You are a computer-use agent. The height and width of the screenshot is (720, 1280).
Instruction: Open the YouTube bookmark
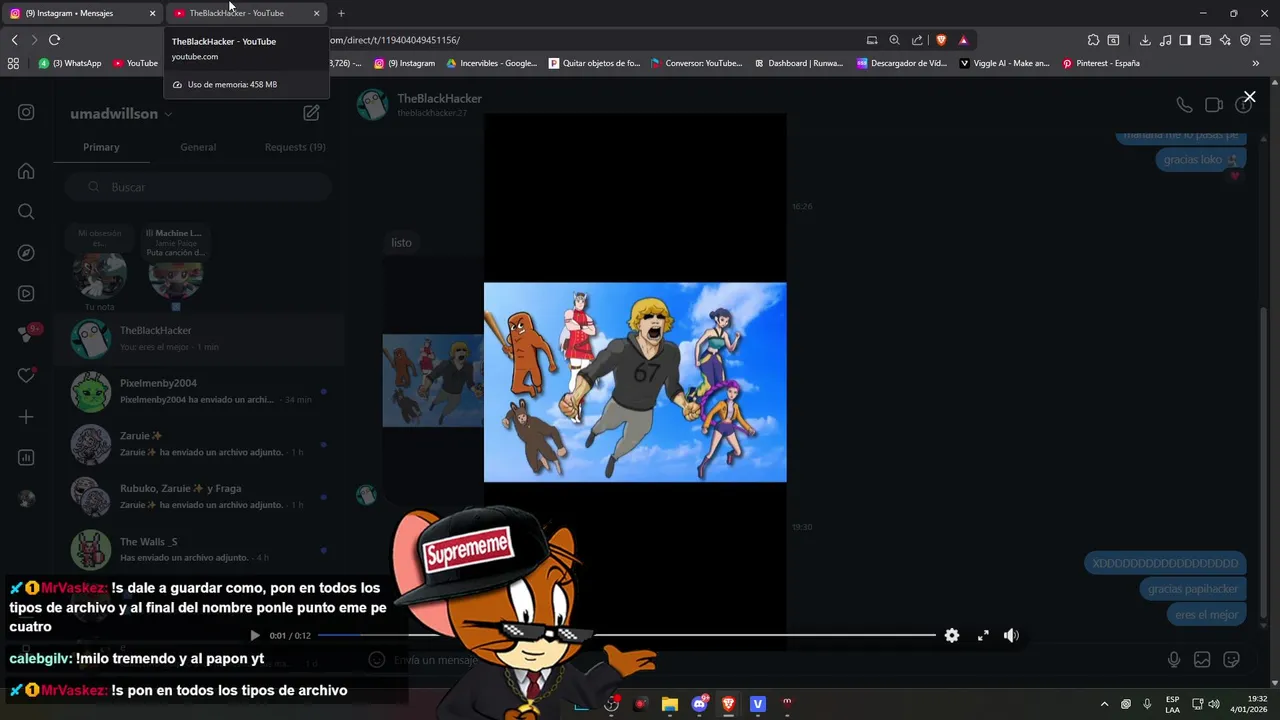[135, 63]
